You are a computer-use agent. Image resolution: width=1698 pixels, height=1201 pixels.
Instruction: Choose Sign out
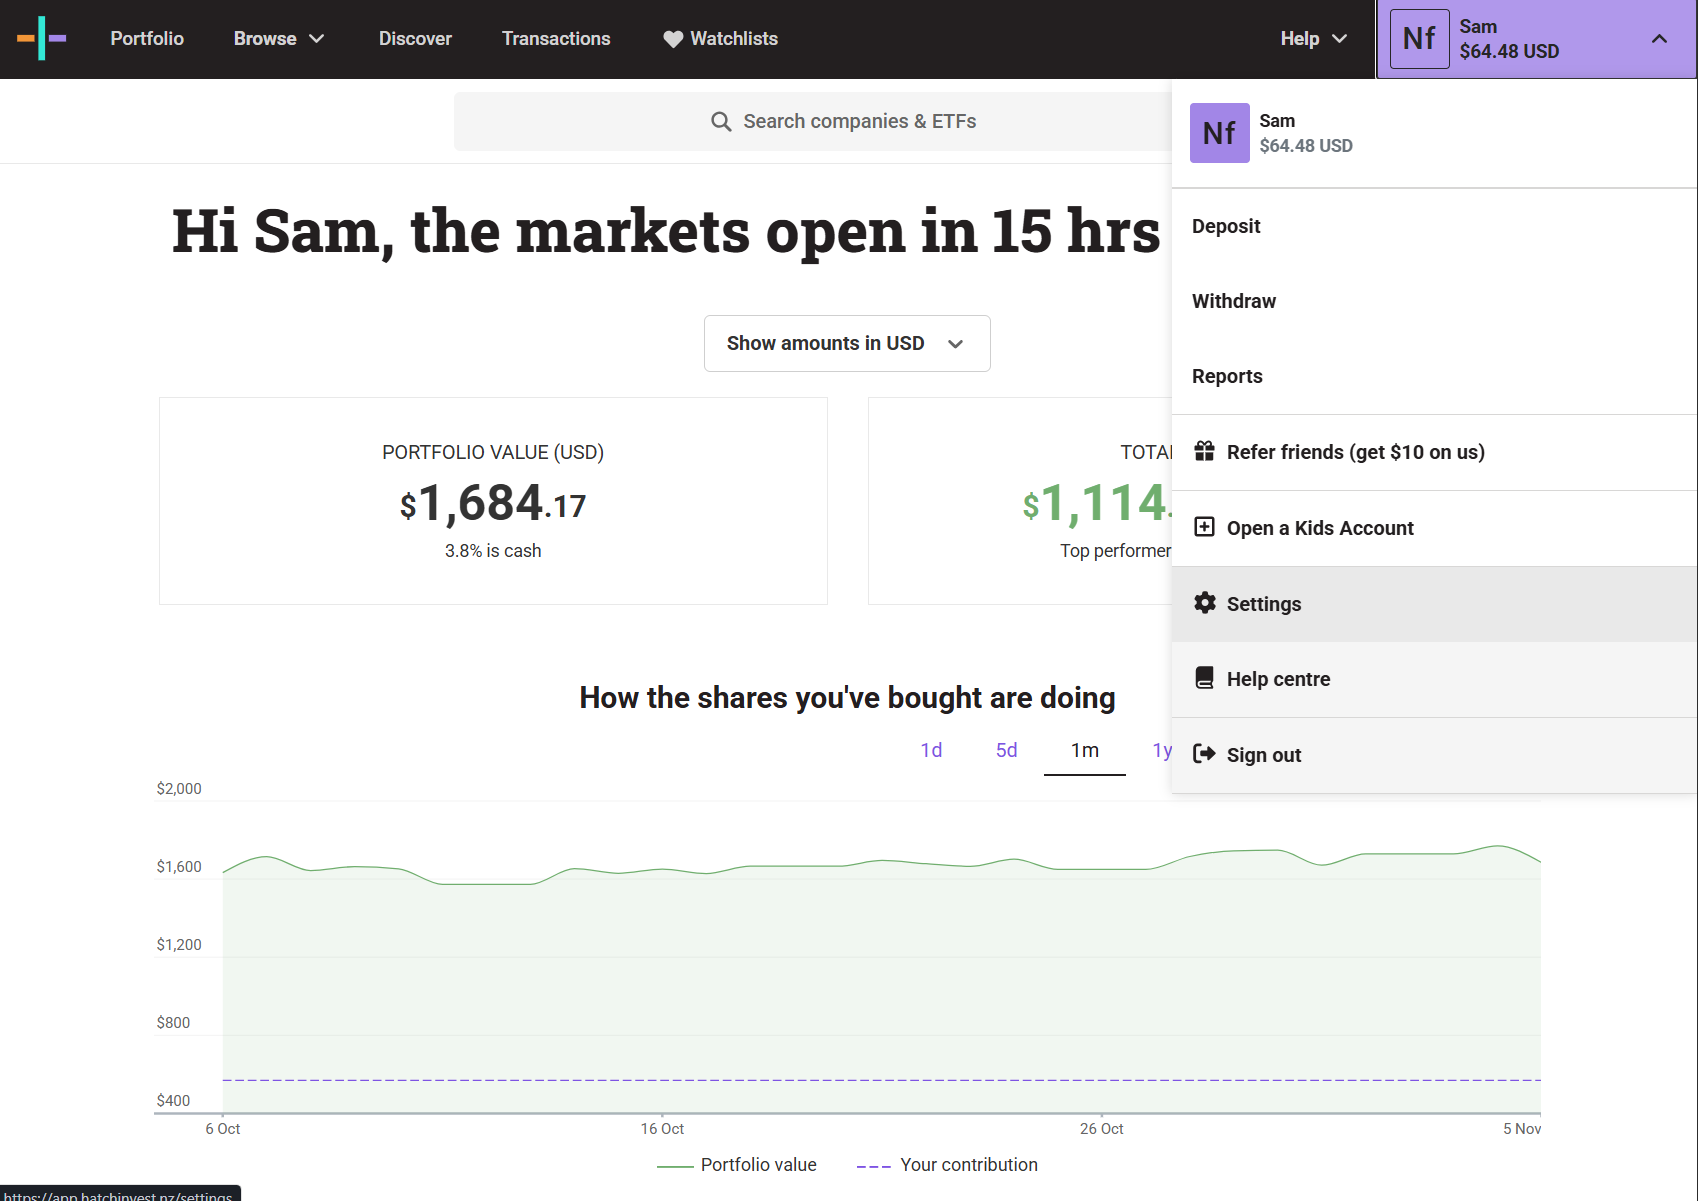tap(1434, 755)
